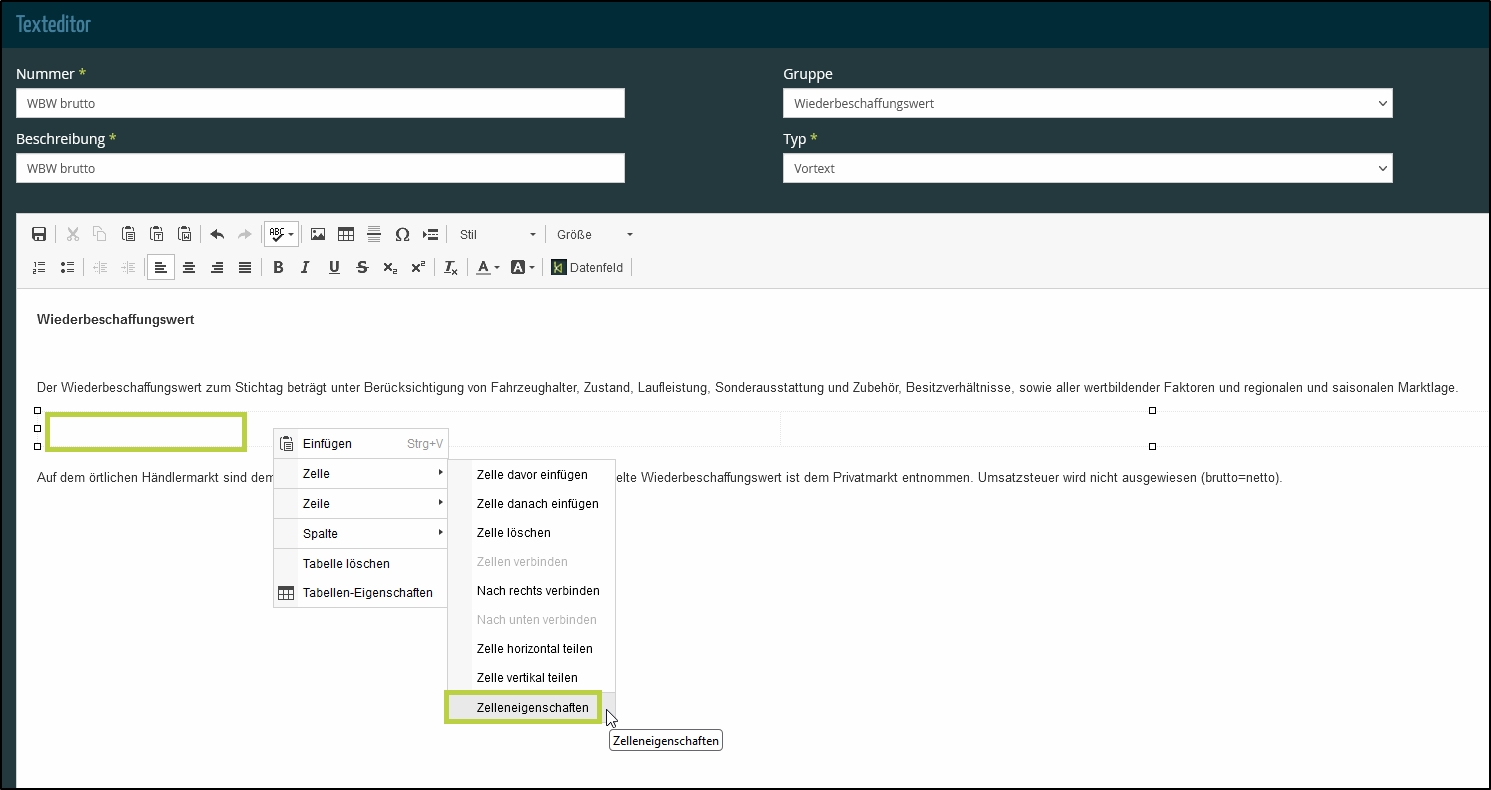Screen dimensions: 1491x790
Task: Choose Tabelle löschen in context menu
Action: point(346,563)
